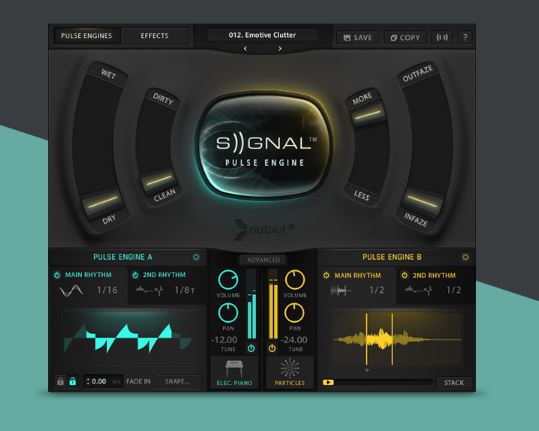Image resolution: width=539 pixels, height=431 pixels.
Task: Select the Pulse Engines tab
Action: (x=87, y=36)
